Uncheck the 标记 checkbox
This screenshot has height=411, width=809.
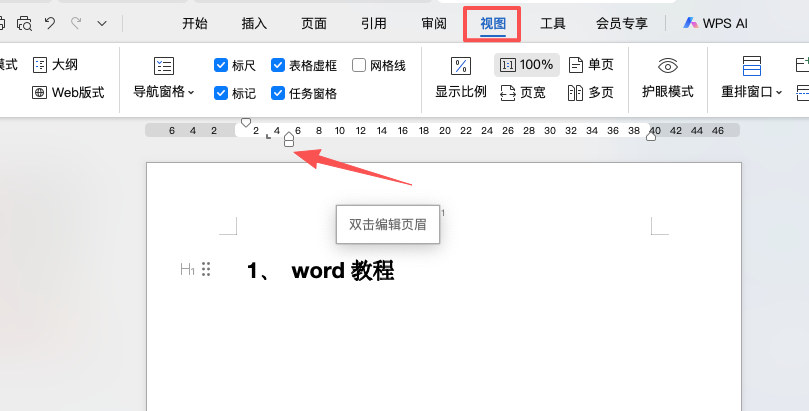221,93
